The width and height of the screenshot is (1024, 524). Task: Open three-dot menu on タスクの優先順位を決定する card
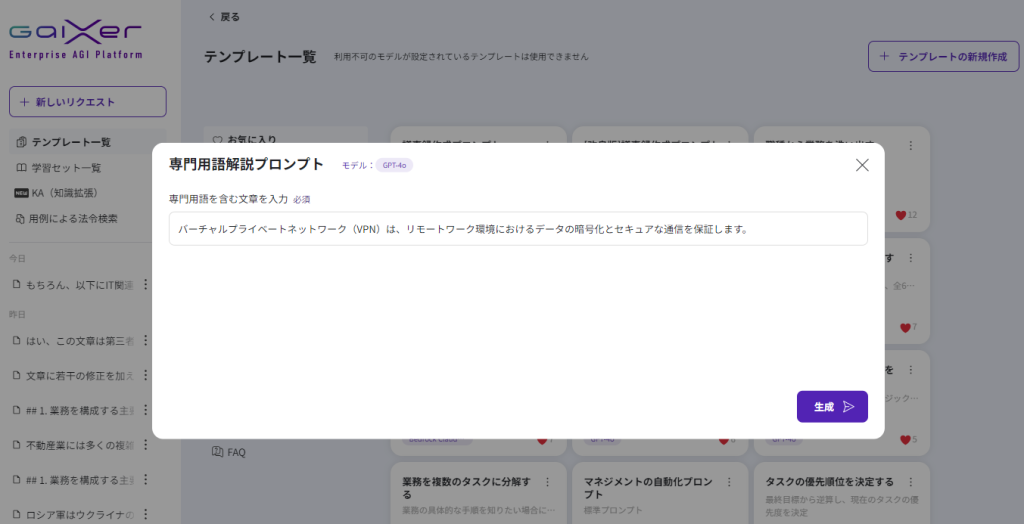pyautogui.click(x=910, y=482)
